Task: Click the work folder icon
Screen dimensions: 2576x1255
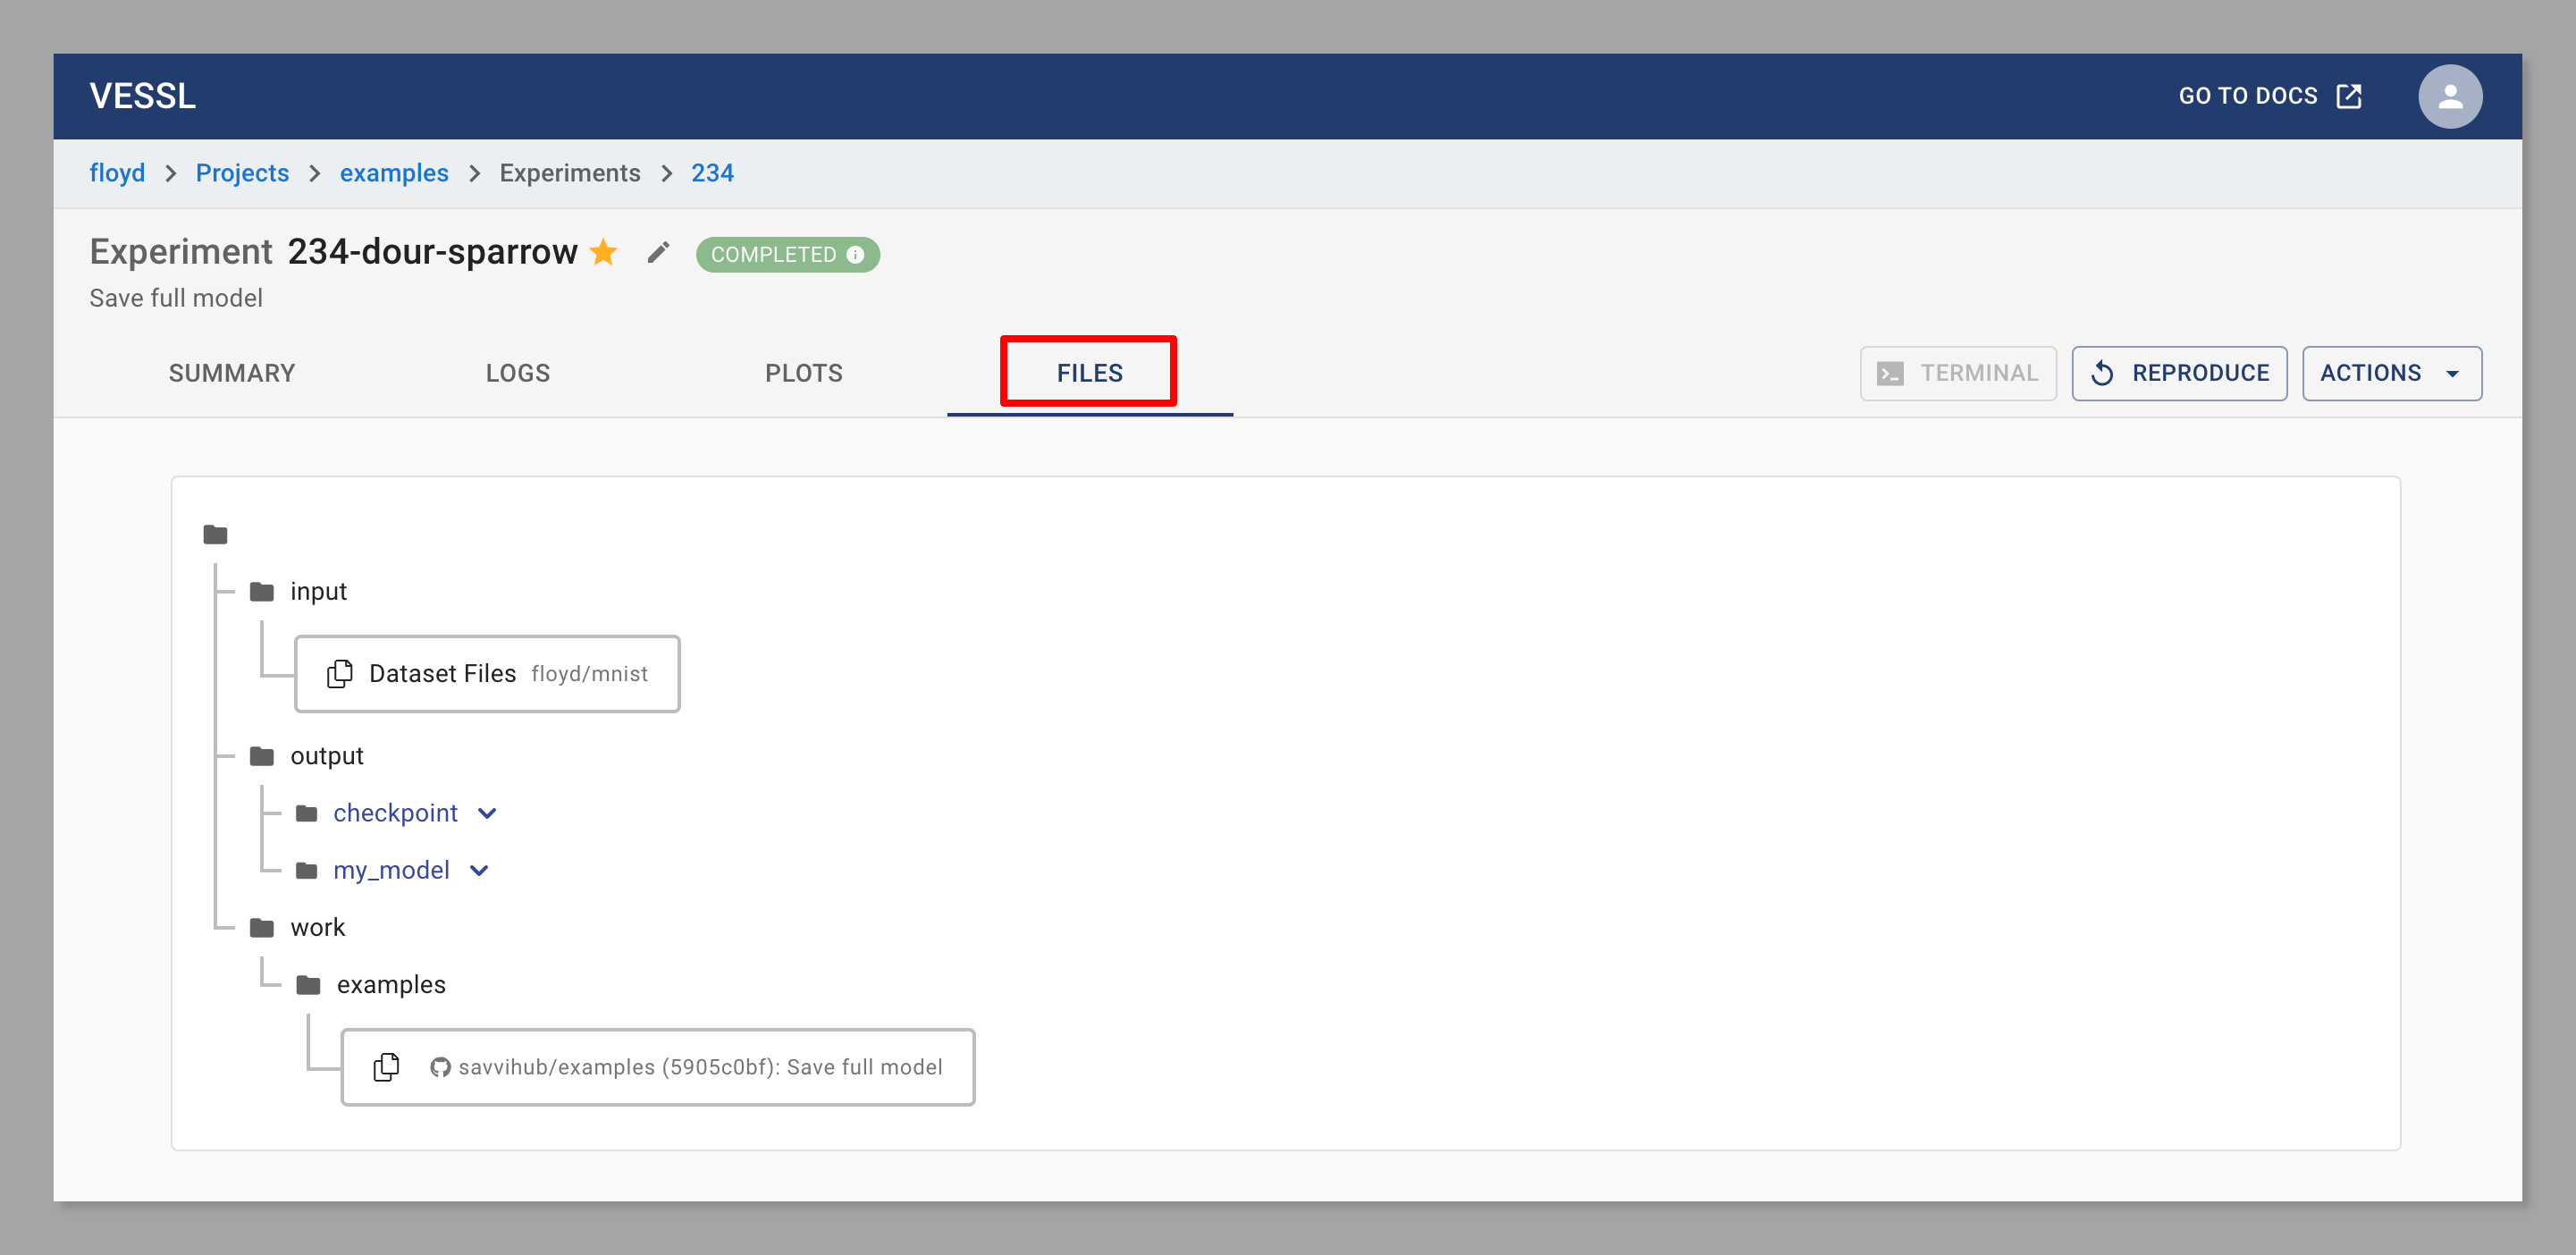Action: (x=262, y=927)
